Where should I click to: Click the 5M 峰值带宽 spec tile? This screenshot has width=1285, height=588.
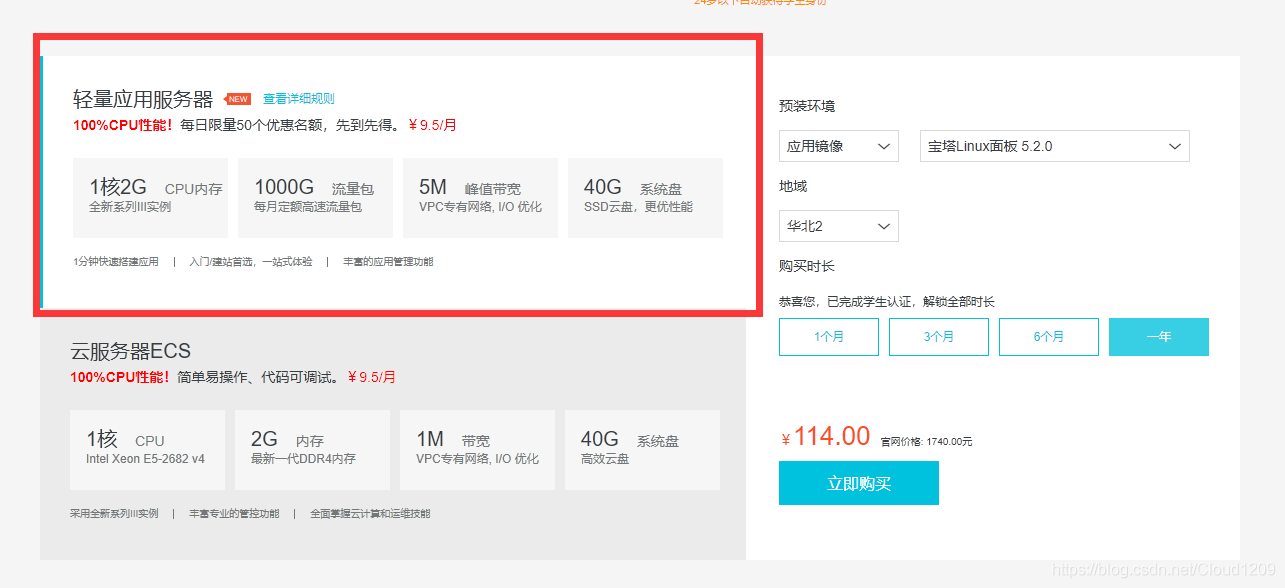click(480, 197)
